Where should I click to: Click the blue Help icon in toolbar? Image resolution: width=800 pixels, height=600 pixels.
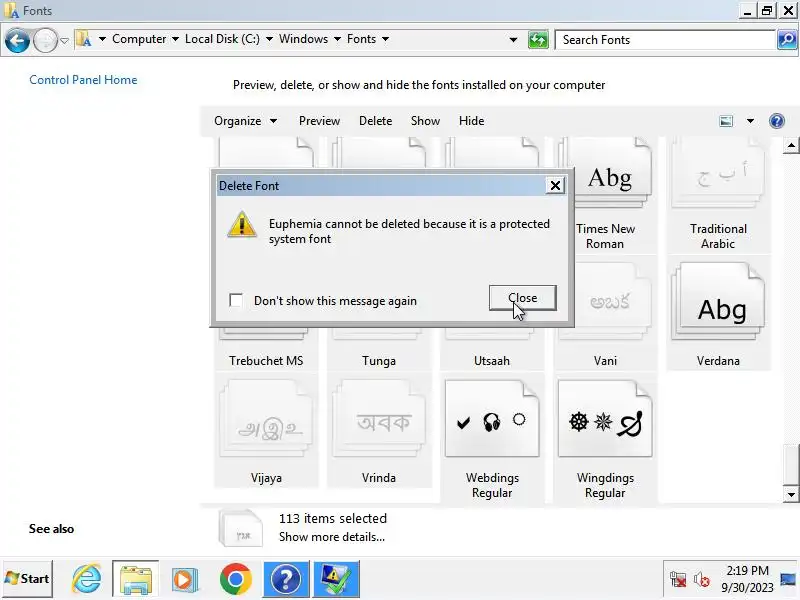coord(777,121)
